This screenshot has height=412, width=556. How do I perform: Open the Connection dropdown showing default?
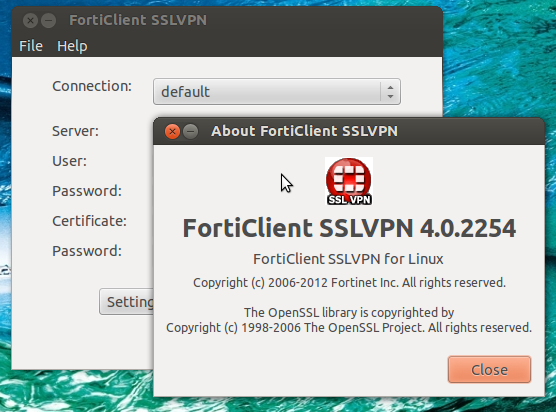click(x=277, y=92)
